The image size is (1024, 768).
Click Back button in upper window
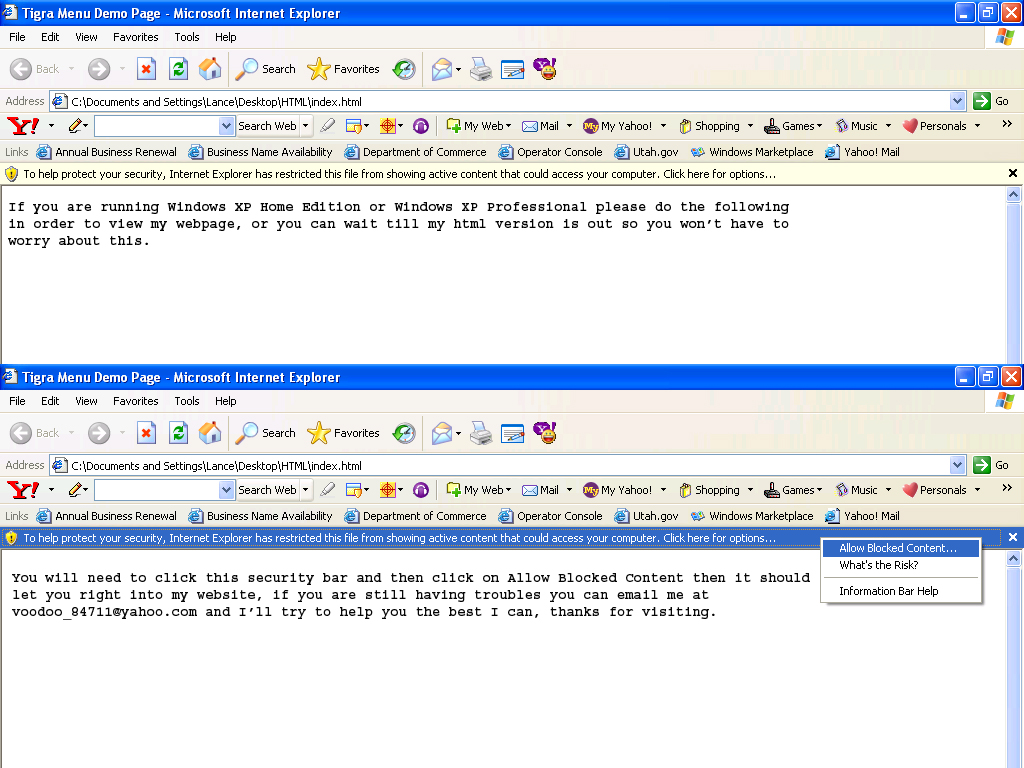(x=35, y=69)
